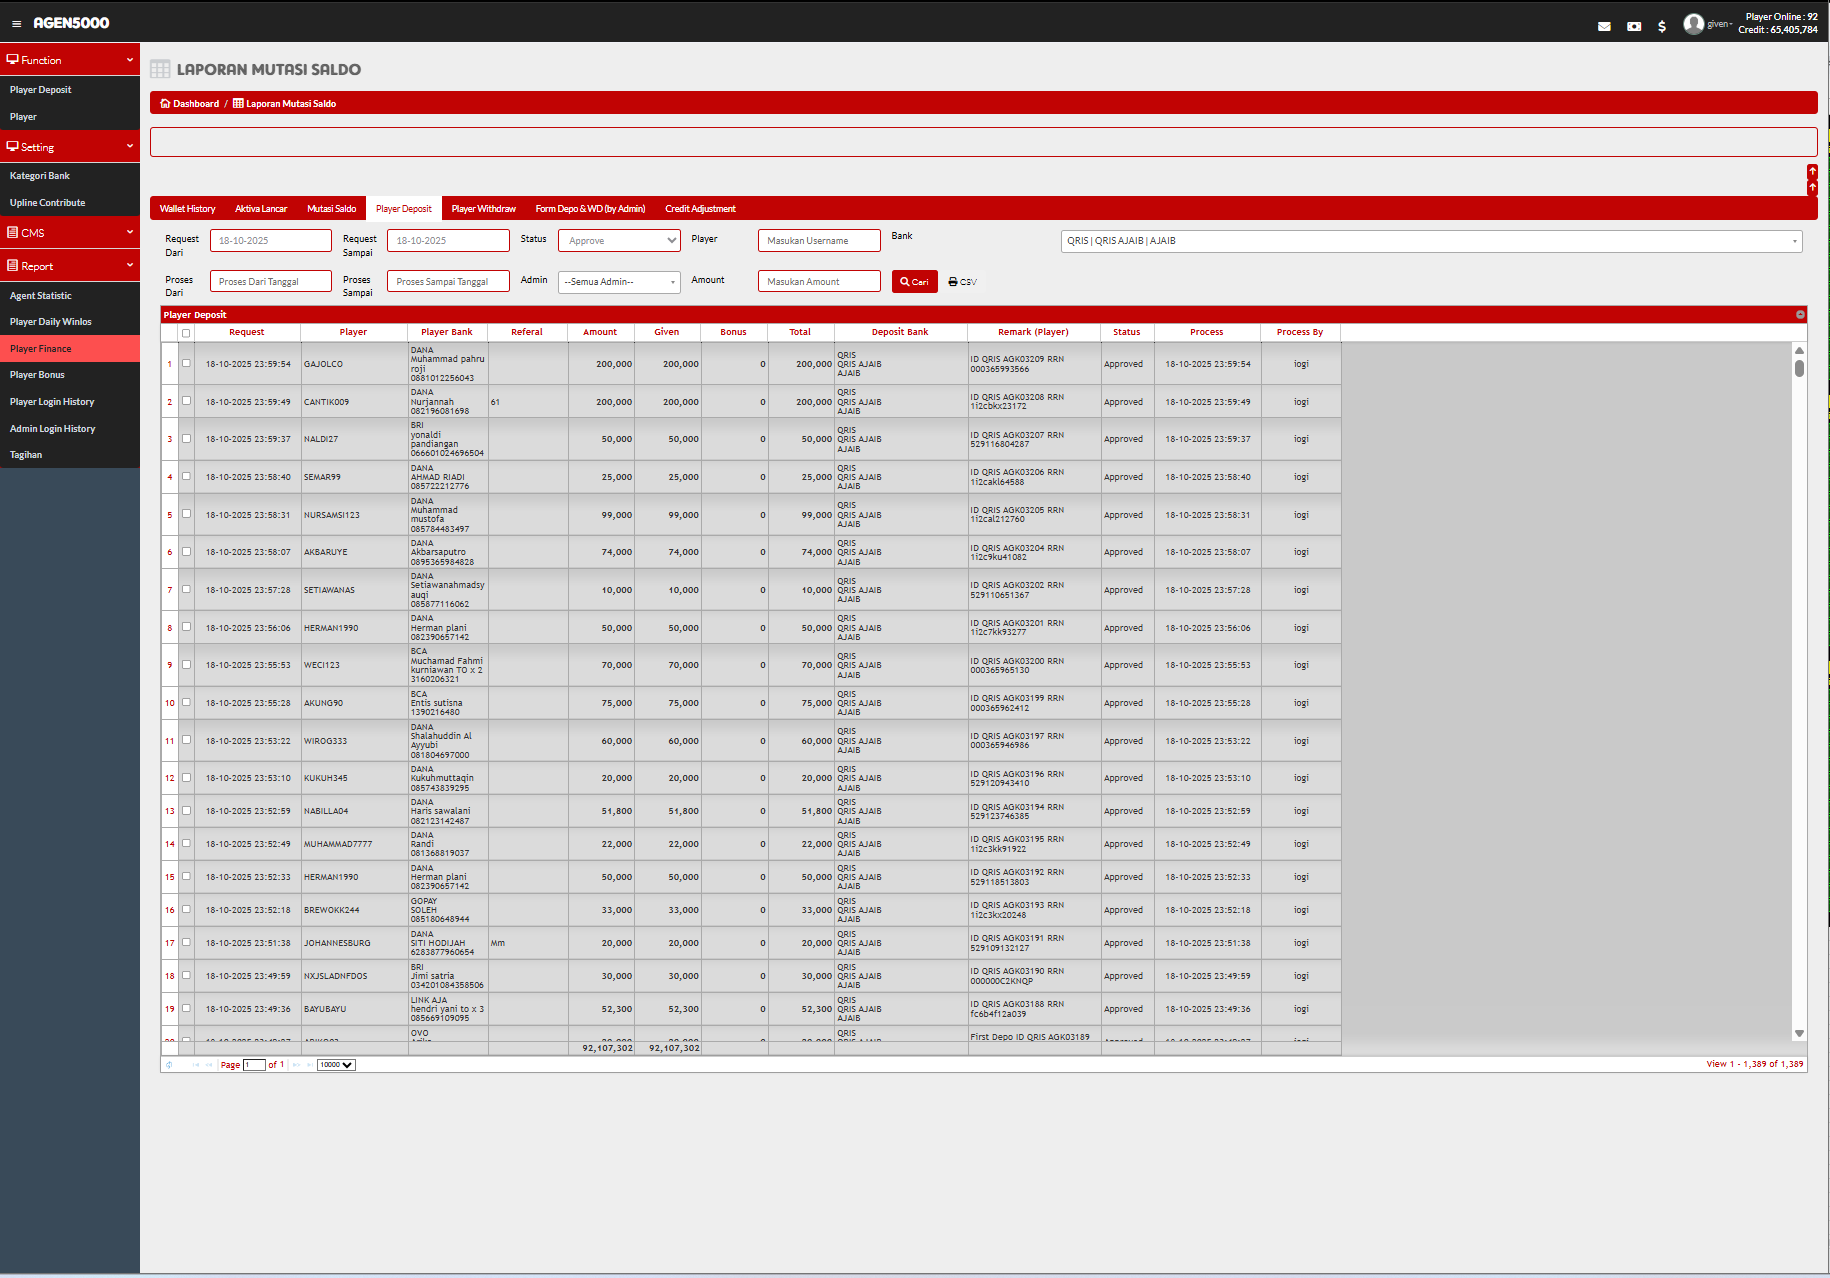Collapse the Player Deposit grid with round icon
The image size is (1830, 1278).
(1800, 315)
